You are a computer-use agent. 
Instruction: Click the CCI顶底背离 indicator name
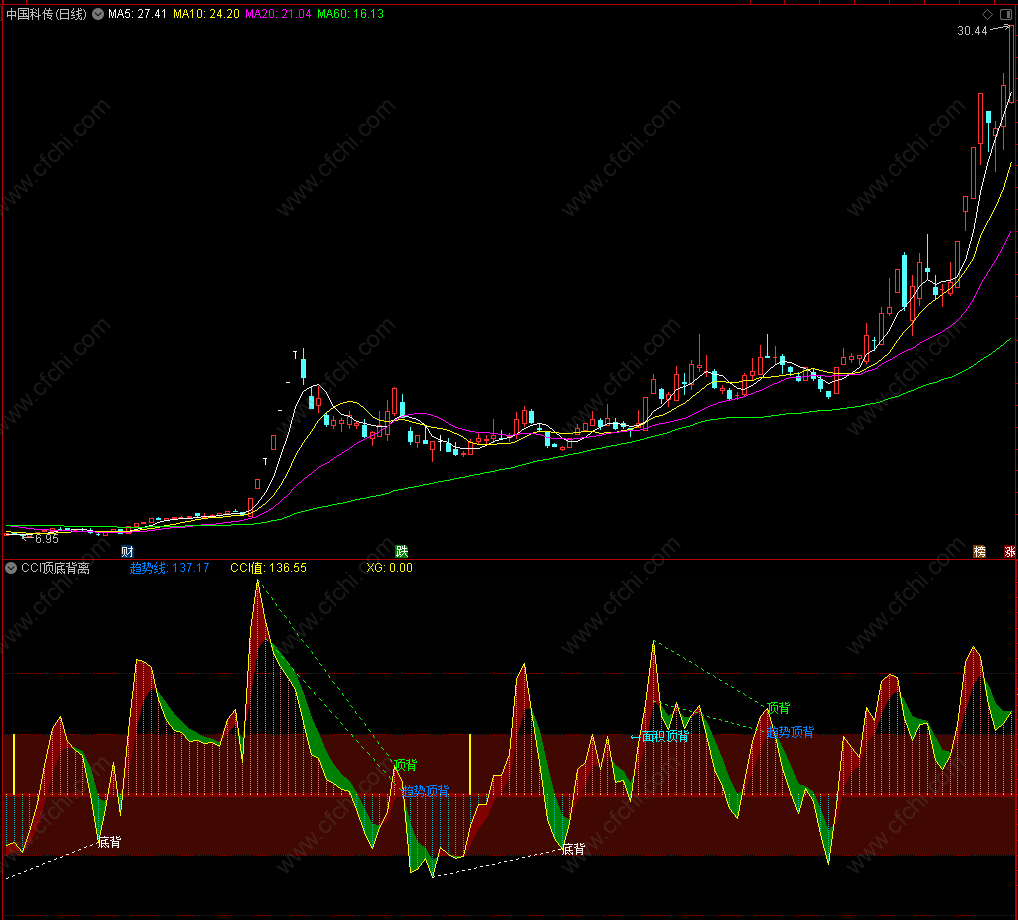pyautogui.click(x=55, y=568)
